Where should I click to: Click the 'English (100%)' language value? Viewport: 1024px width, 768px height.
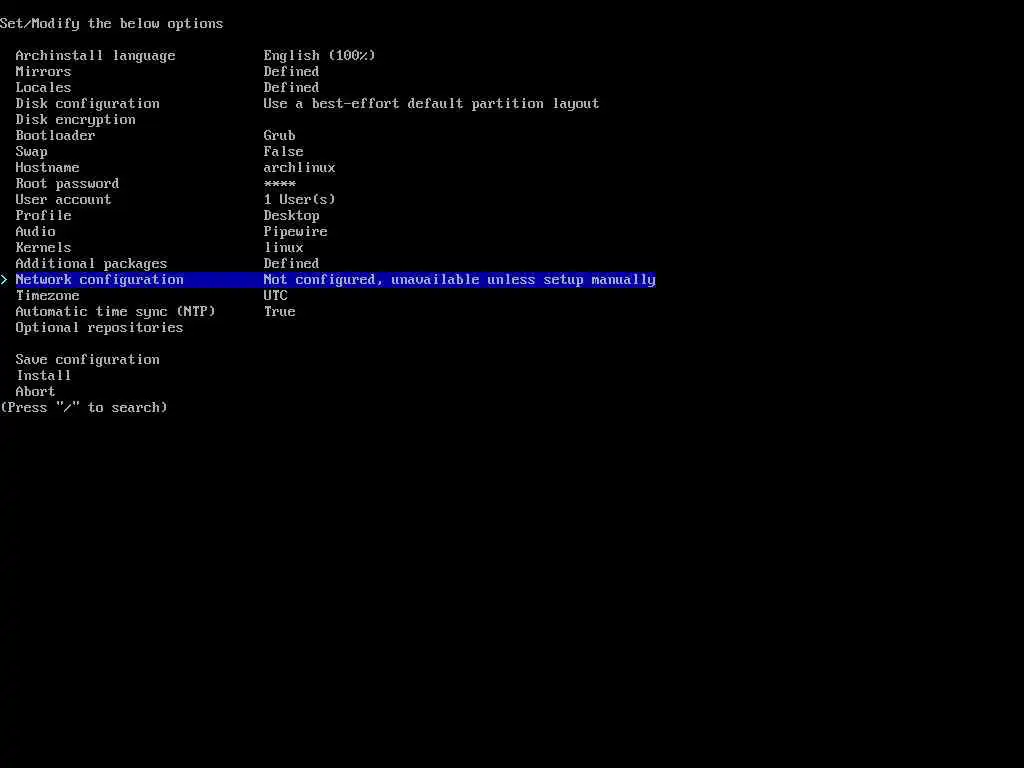point(319,56)
